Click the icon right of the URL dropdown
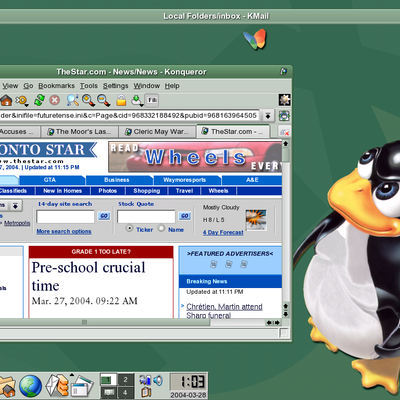 click(x=284, y=116)
